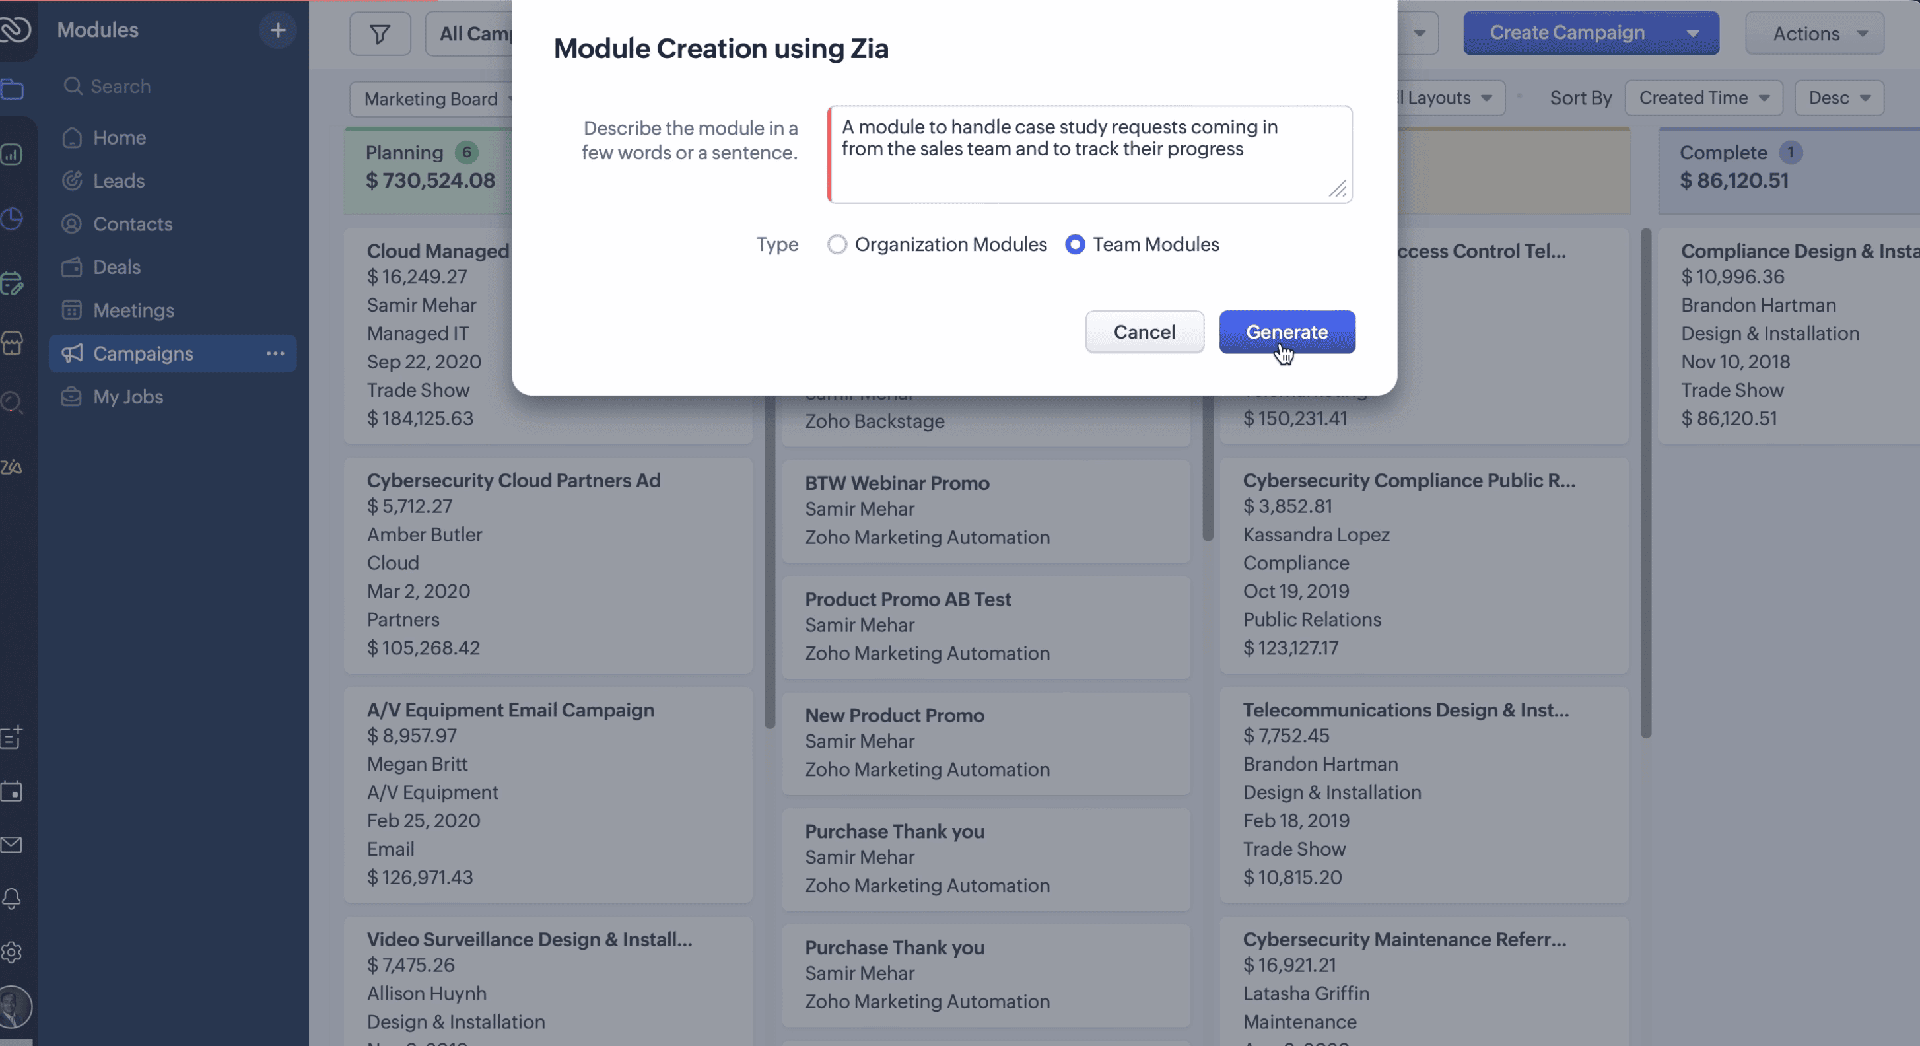The image size is (1920, 1046).
Task: Open Leads module in sidebar
Action: point(118,181)
